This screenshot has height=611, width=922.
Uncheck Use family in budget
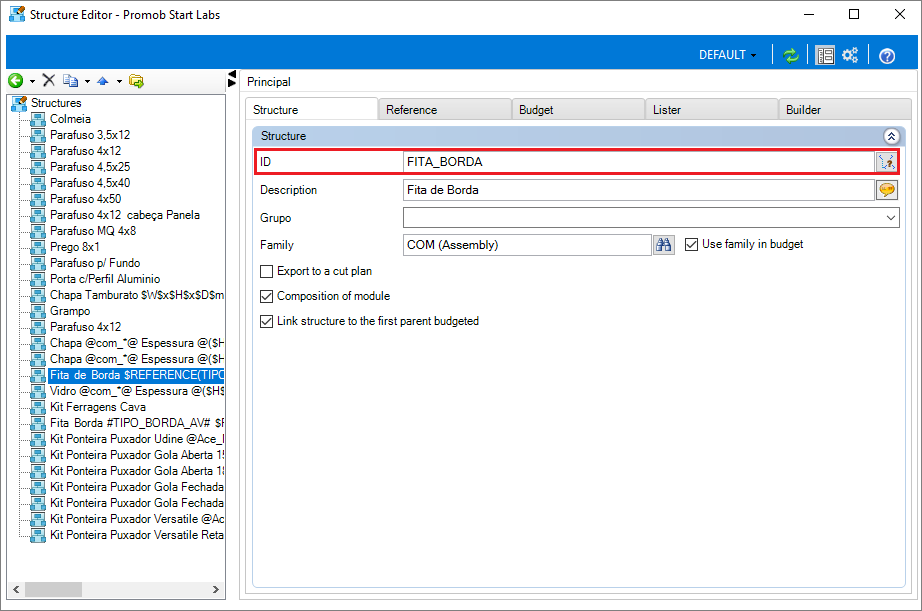point(692,244)
